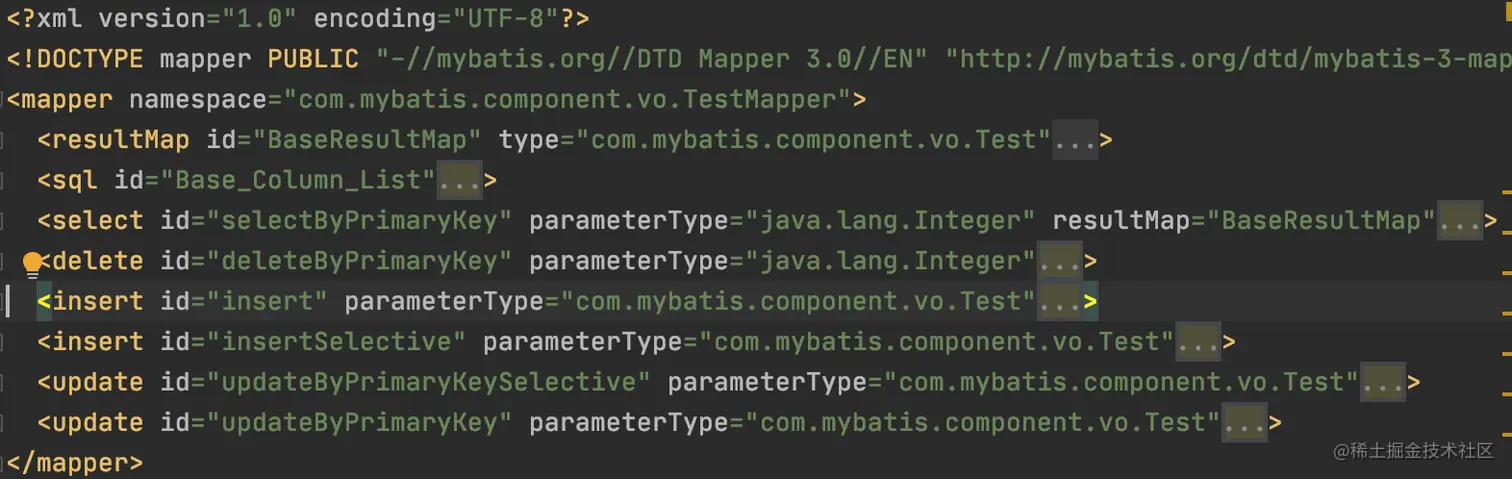
Task: Unfold the updateByPrimaryKey update block
Action: pos(1244,423)
